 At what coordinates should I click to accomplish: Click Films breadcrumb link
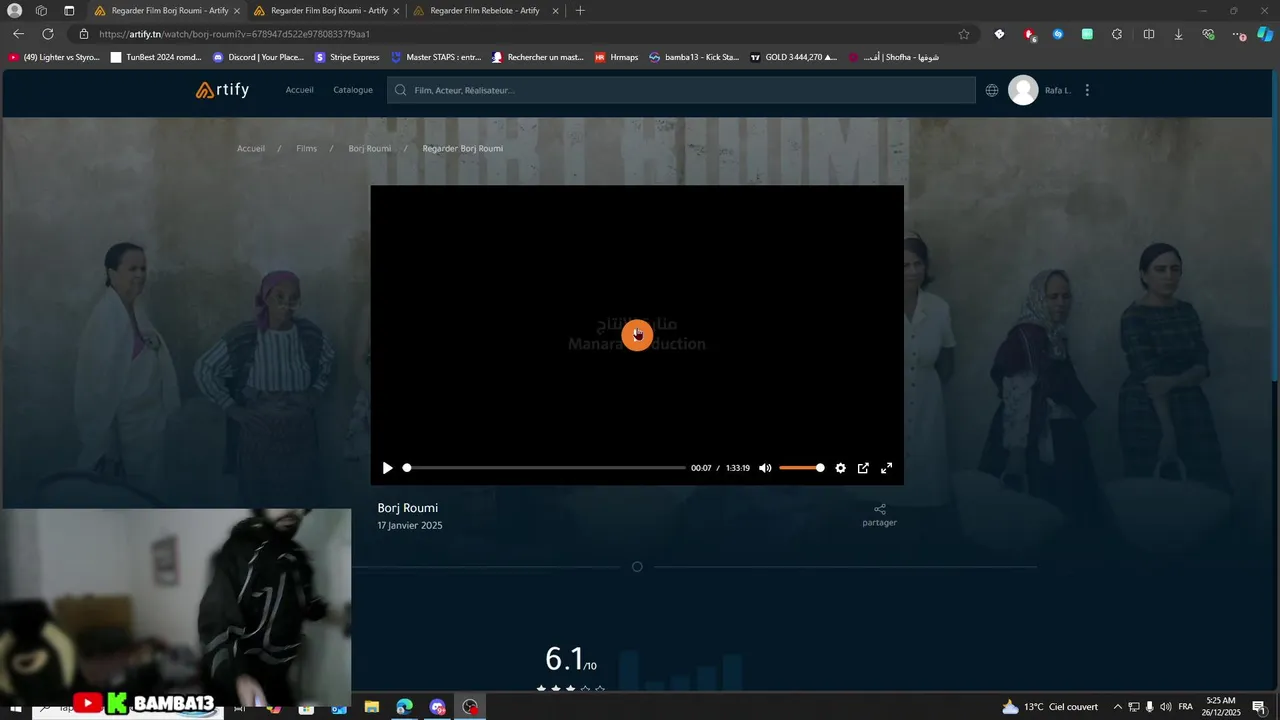coord(306,149)
